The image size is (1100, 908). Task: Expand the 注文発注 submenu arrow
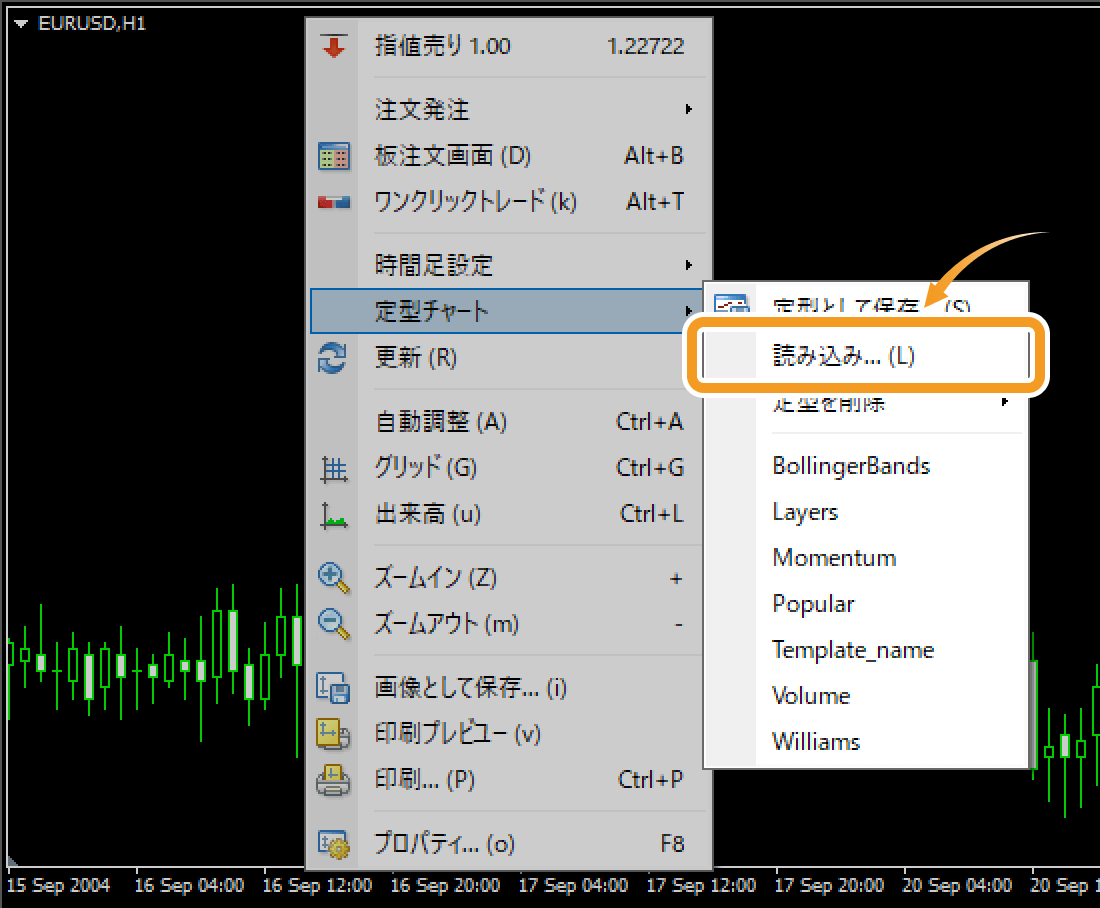689,109
